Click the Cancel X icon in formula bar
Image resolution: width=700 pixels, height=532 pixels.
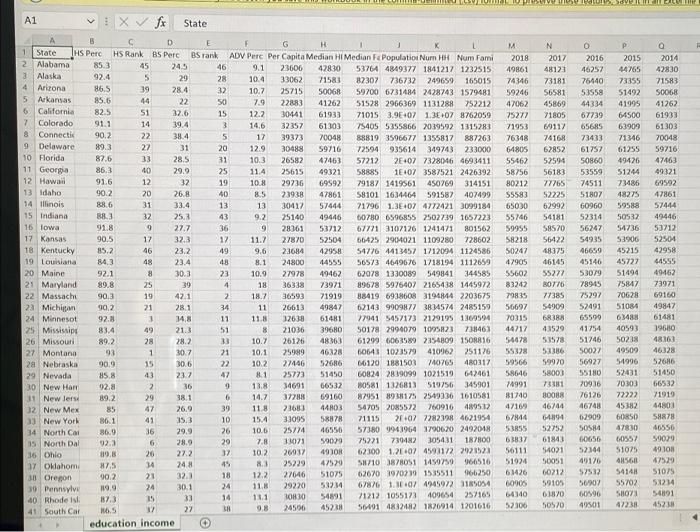[124, 22]
